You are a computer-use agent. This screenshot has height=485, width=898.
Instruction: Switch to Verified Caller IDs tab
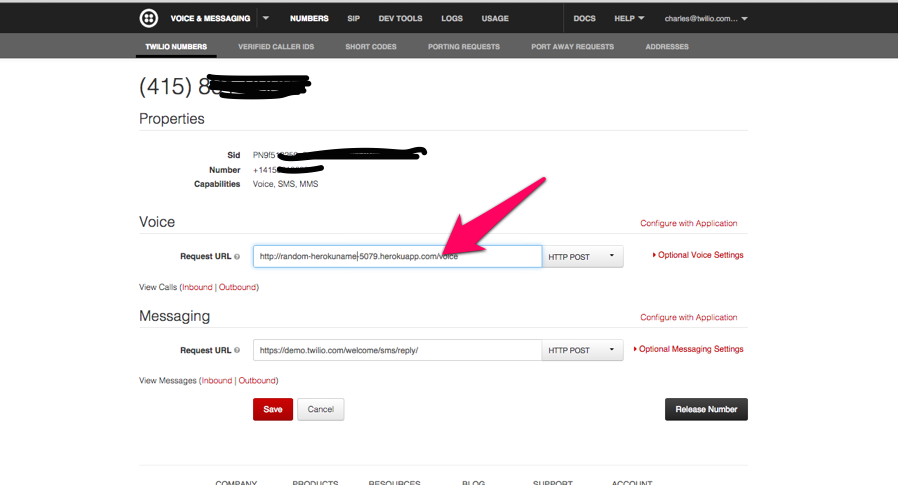pos(276,46)
